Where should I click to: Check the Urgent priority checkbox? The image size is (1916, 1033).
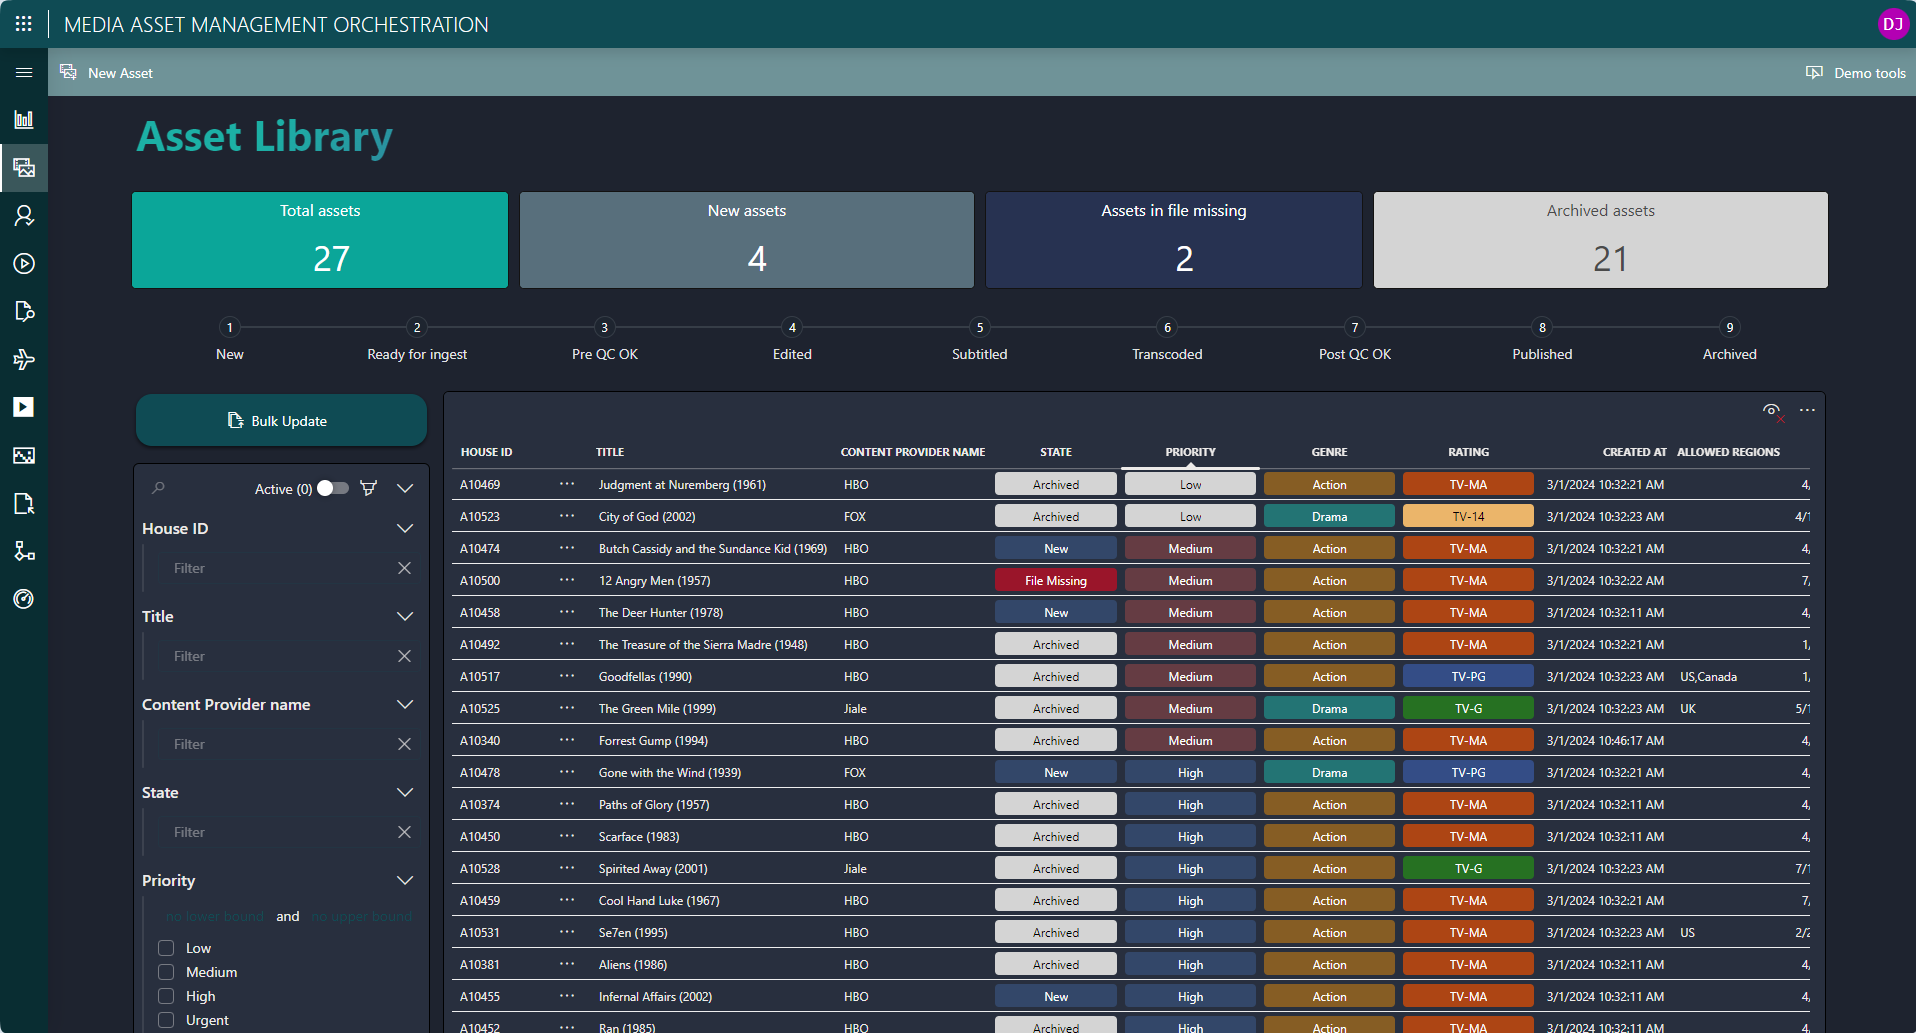(x=166, y=1020)
